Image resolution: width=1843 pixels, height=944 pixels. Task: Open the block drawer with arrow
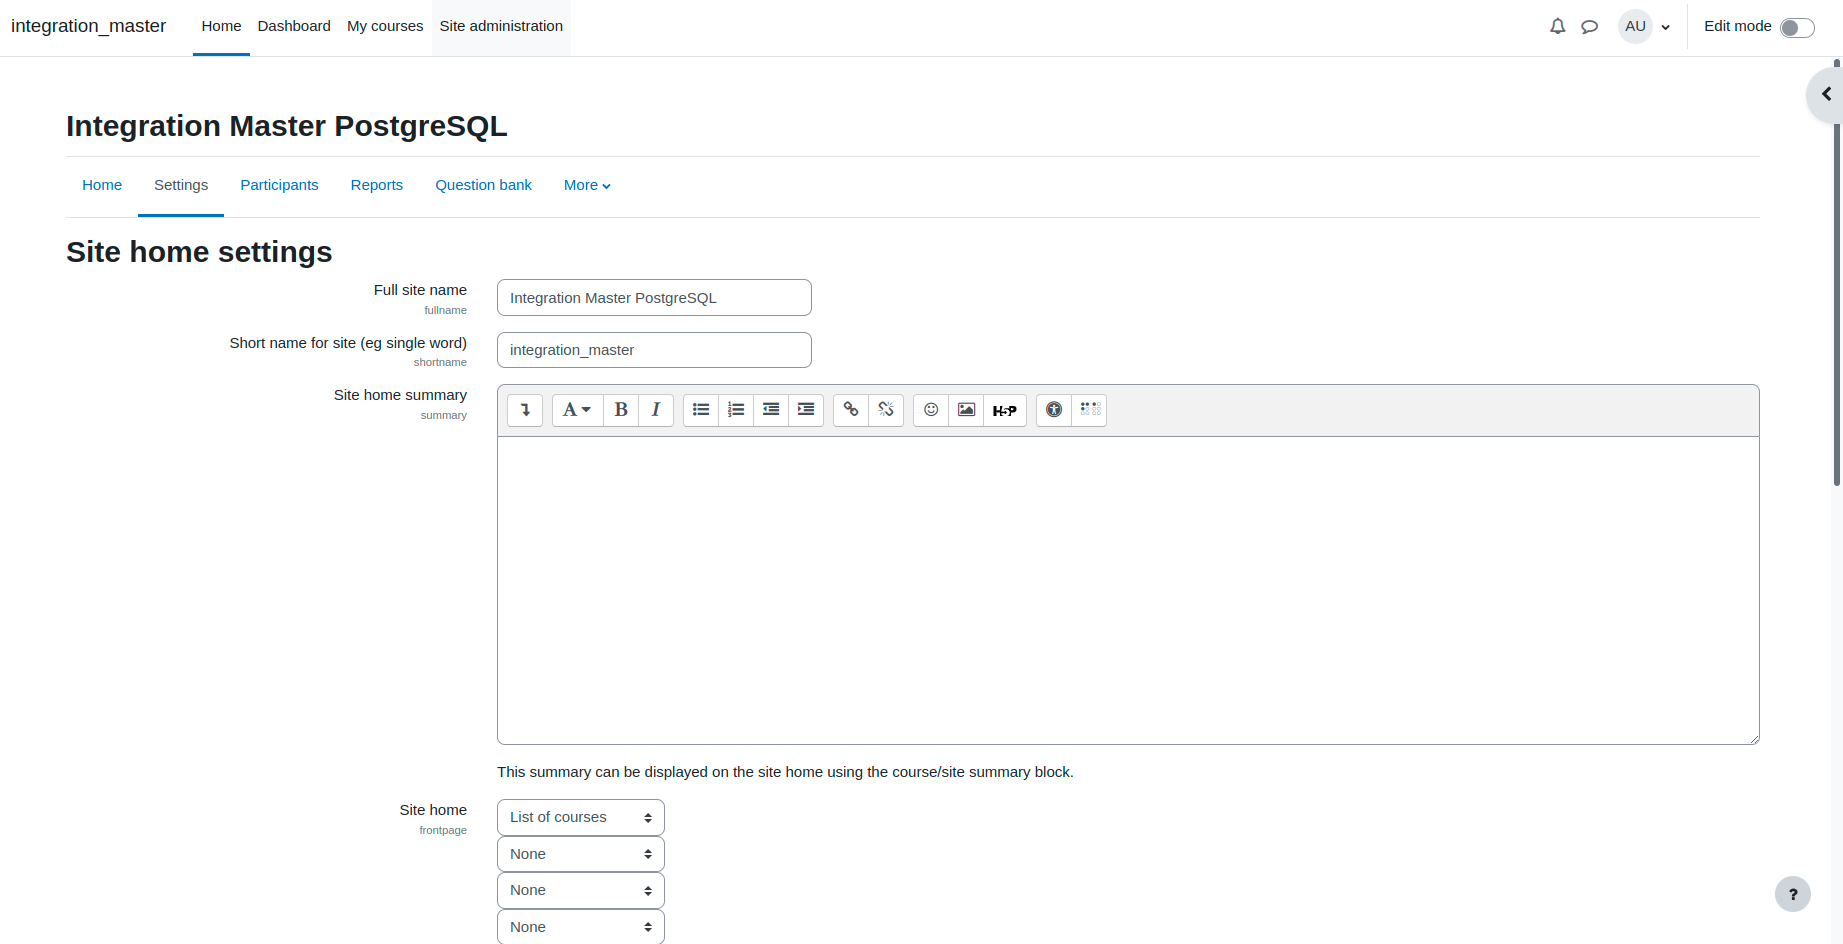pos(1826,94)
